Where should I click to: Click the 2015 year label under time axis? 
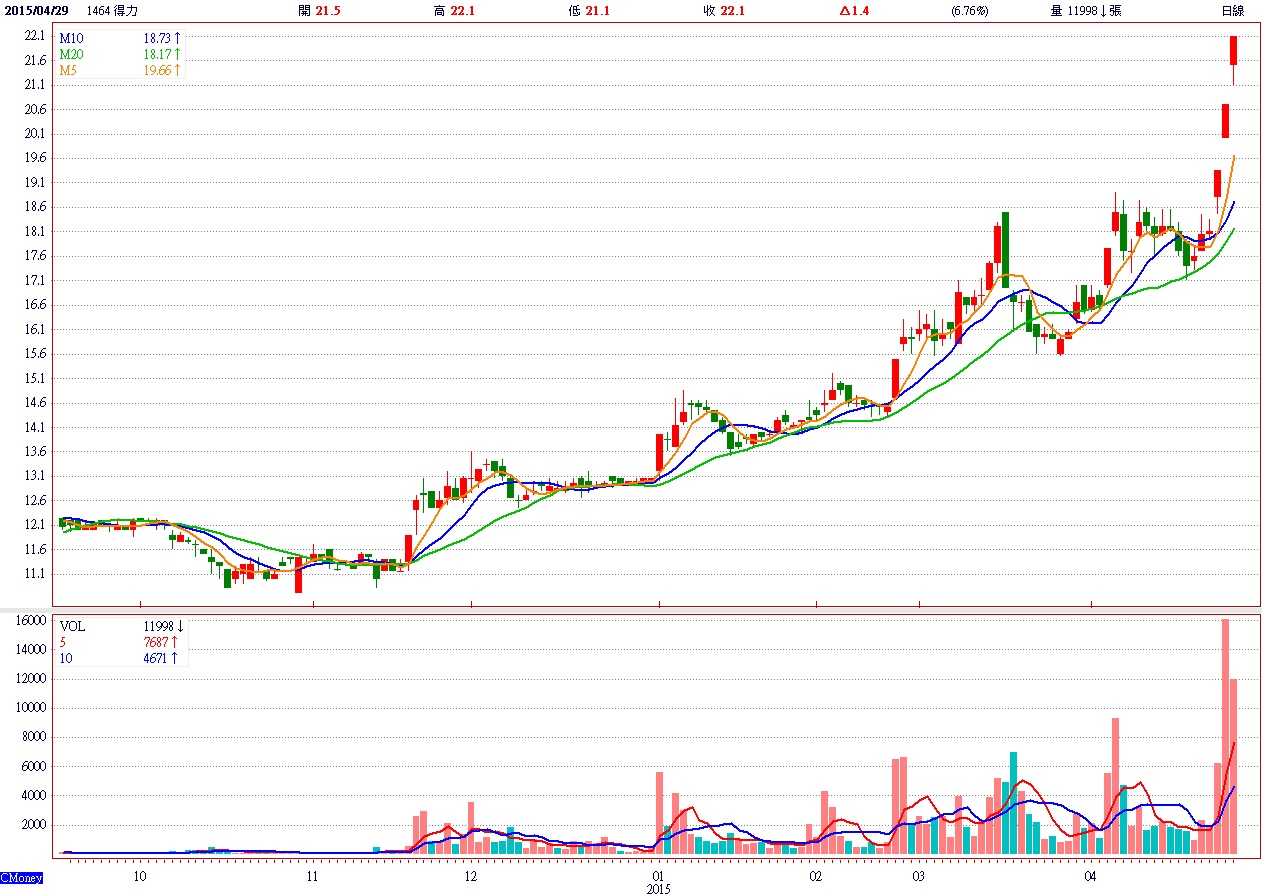tap(658, 888)
